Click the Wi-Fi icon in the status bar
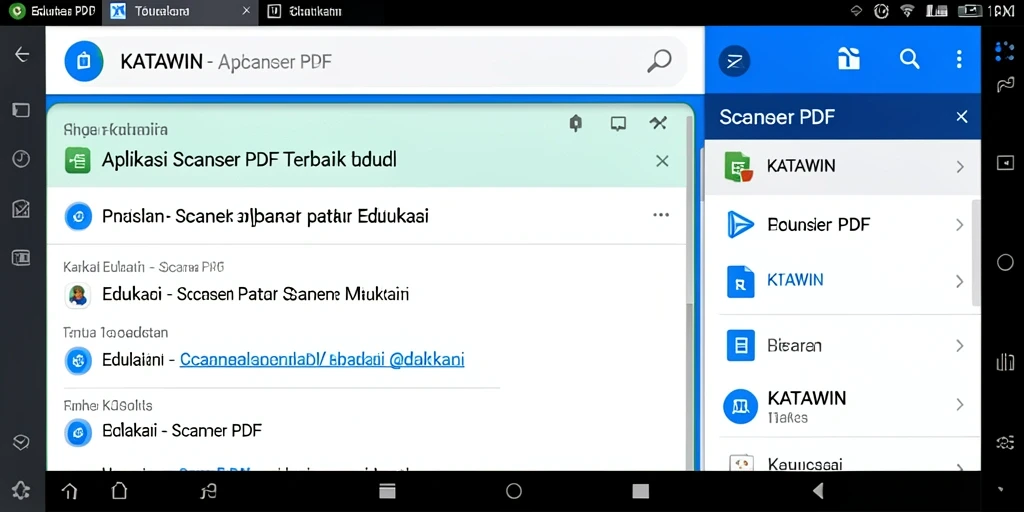 pos(907,11)
